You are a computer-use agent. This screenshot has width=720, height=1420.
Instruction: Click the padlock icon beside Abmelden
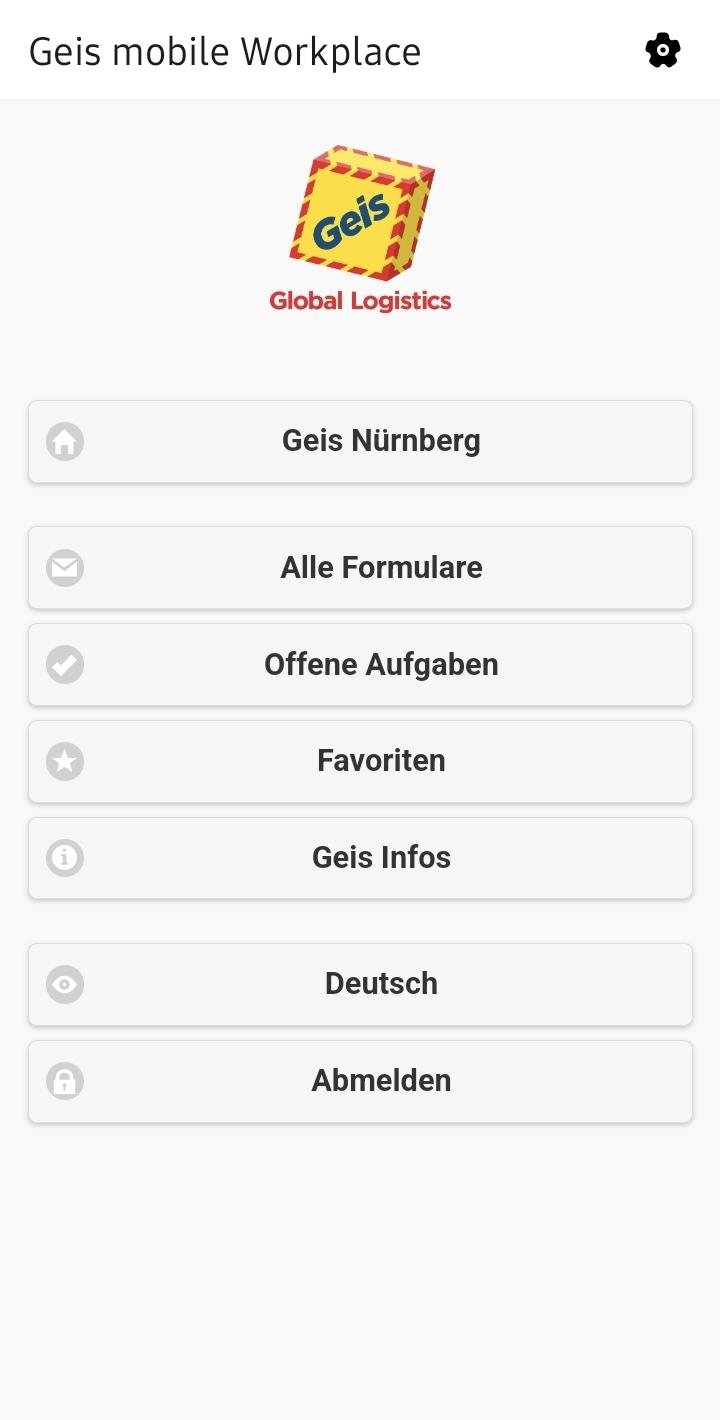coord(65,1081)
